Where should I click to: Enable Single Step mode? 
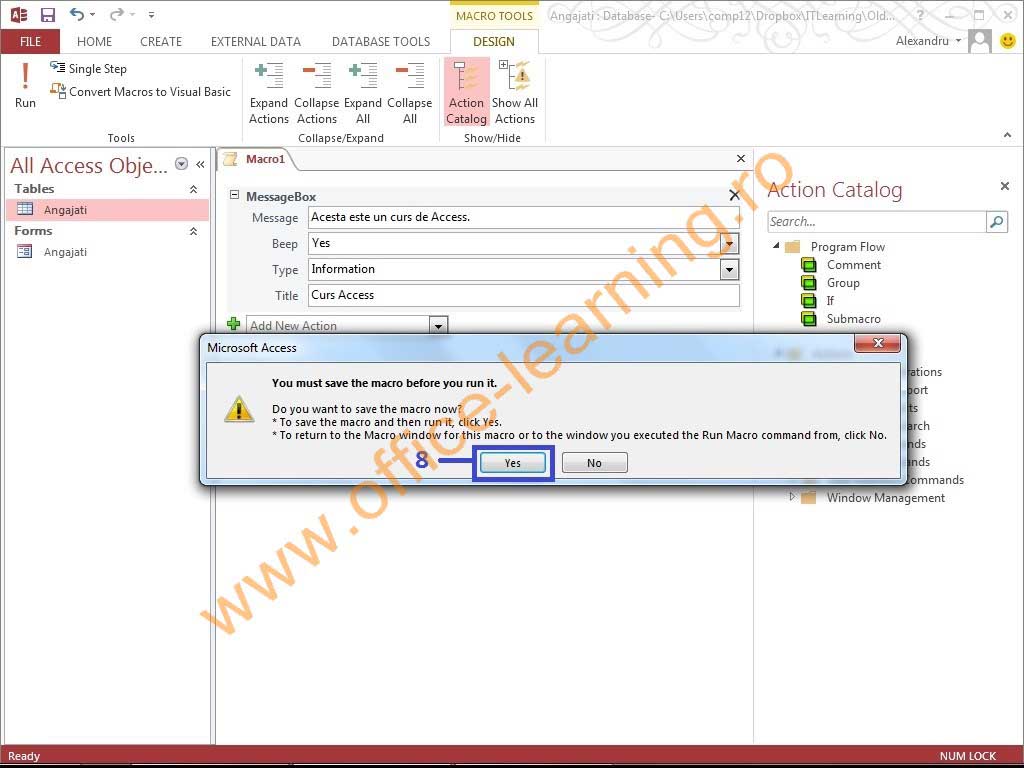click(88, 69)
